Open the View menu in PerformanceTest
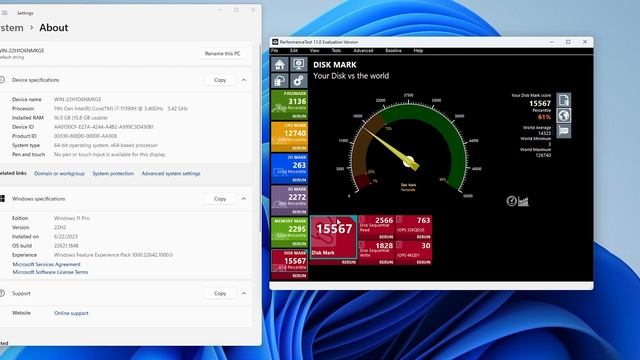The height and width of the screenshot is (360, 640). tap(314, 51)
